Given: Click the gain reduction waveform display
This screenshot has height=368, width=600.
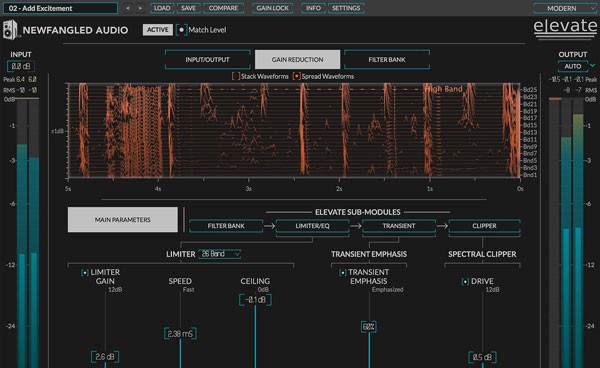Looking at the screenshot, I should coord(294,130).
